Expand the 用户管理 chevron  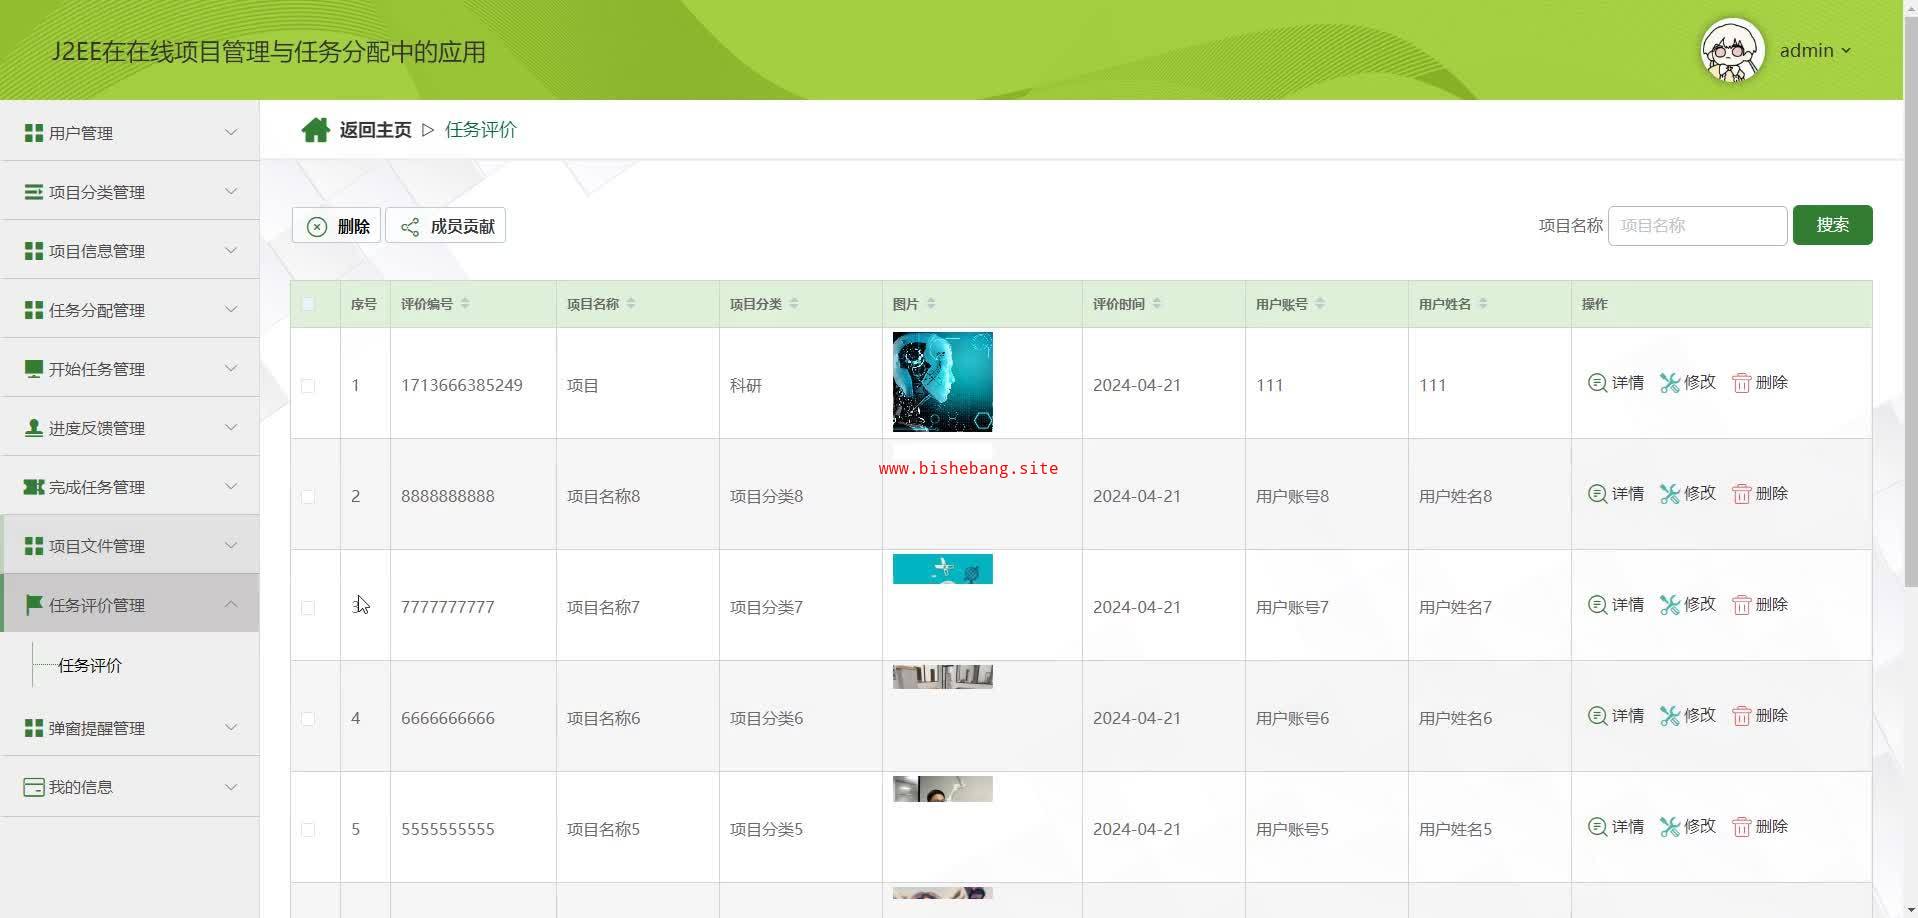point(231,132)
